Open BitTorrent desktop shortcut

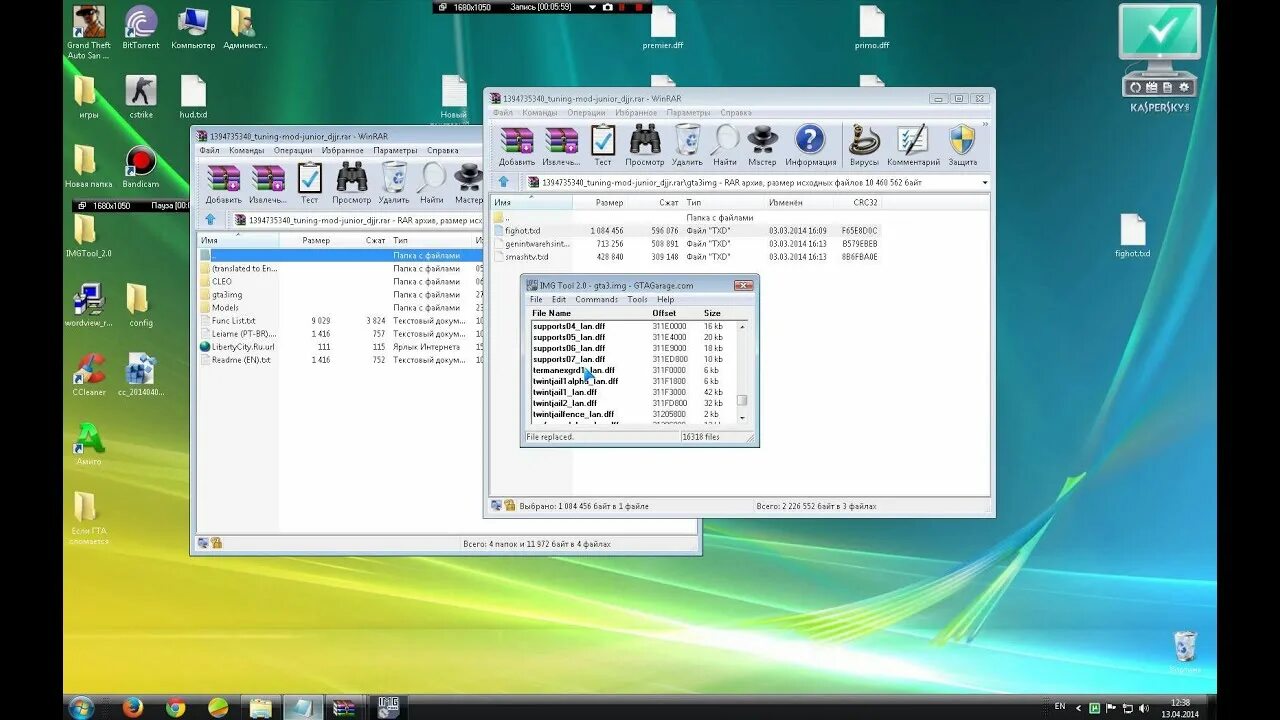141,28
